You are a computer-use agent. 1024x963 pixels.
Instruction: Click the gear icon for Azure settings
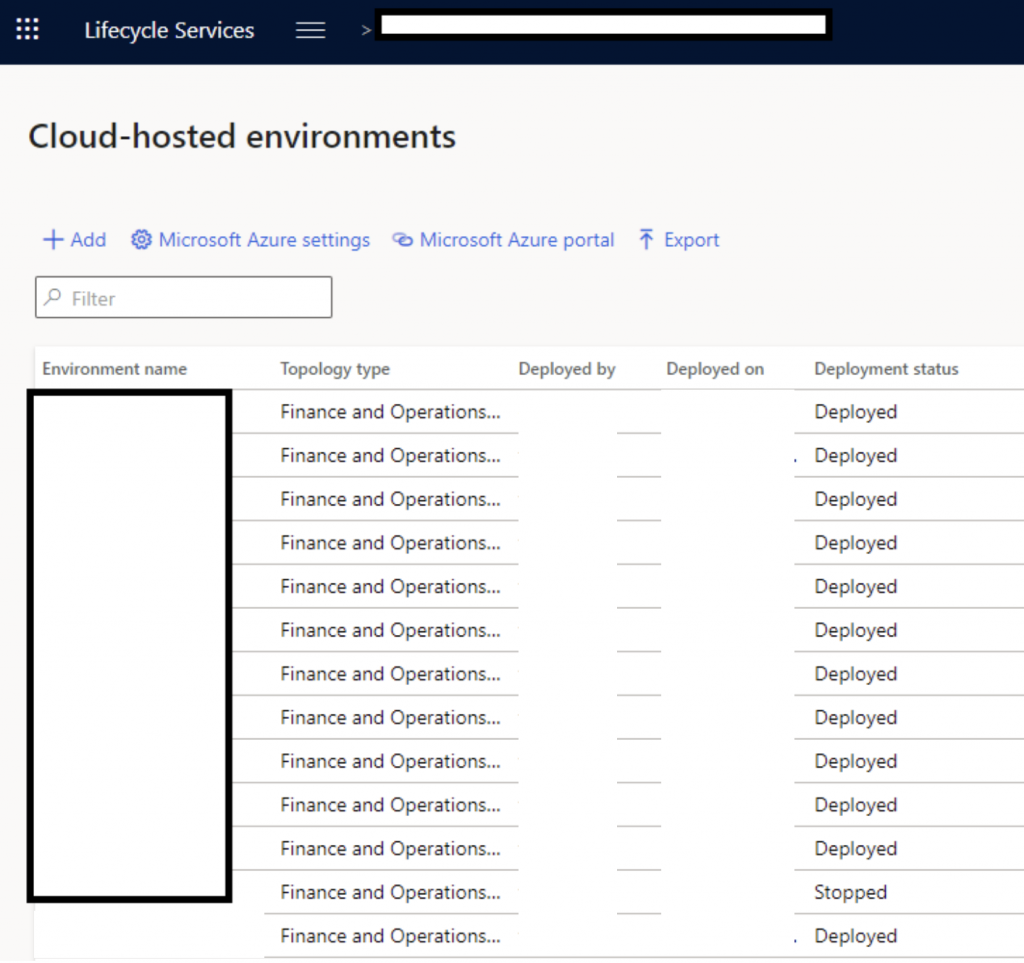click(x=141, y=240)
